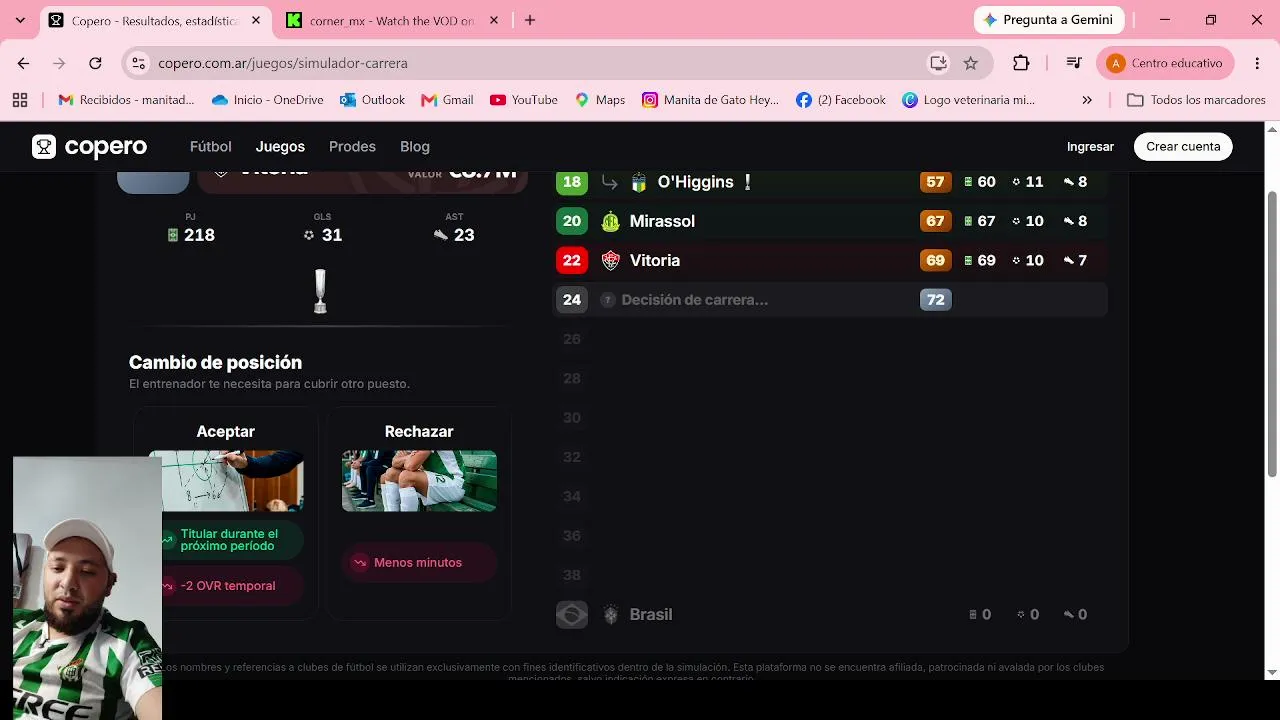This screenshot has height=720, width=1280.
Task: Open Logo veterinaria bookmark
Action: (969, 100)
